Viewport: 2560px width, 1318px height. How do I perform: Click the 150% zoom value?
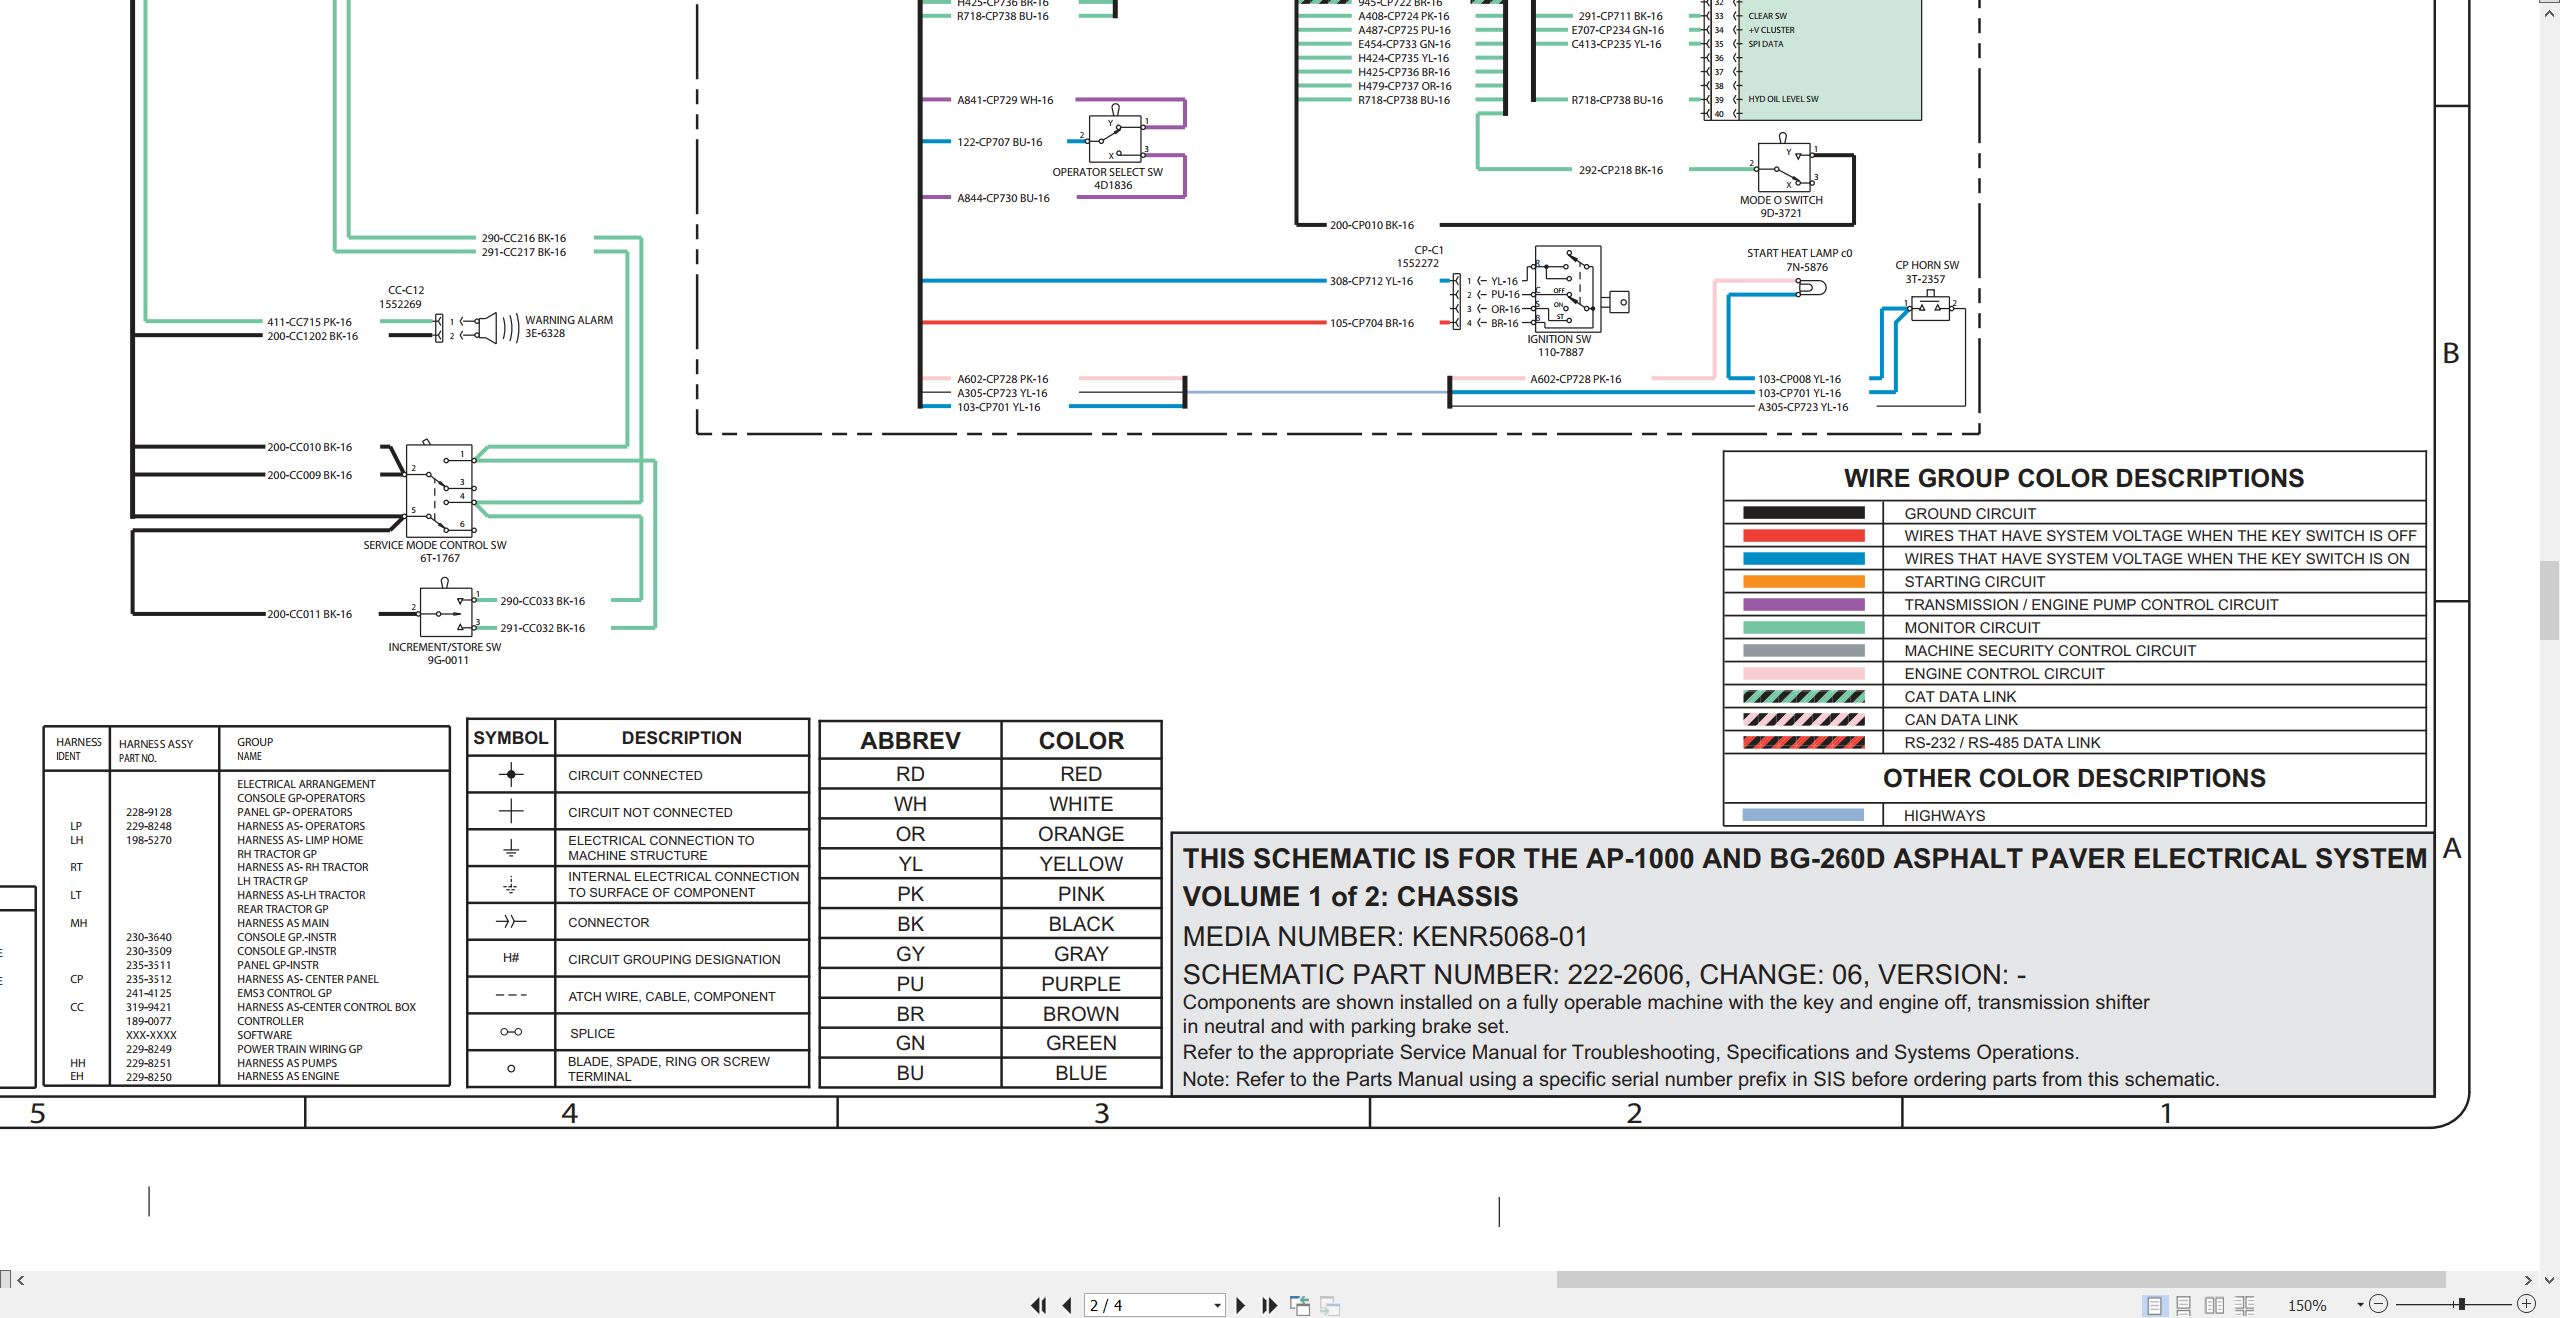(x=2307, y=1306)
